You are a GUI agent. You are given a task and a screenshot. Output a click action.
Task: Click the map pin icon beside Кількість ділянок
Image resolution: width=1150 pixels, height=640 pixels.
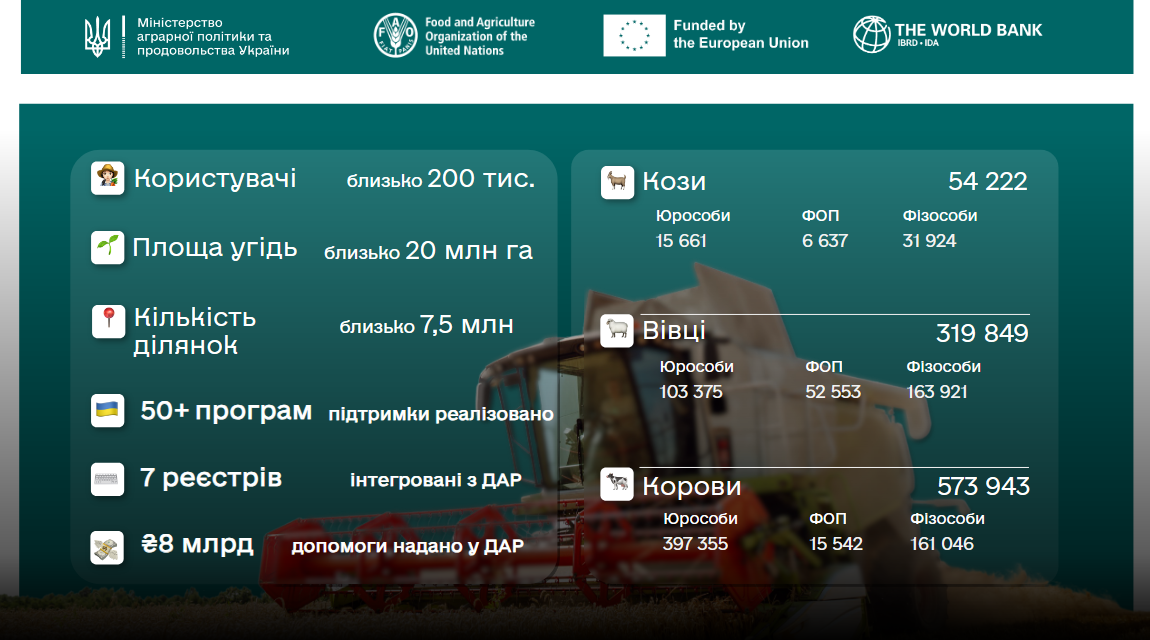(x=109, y=321)
